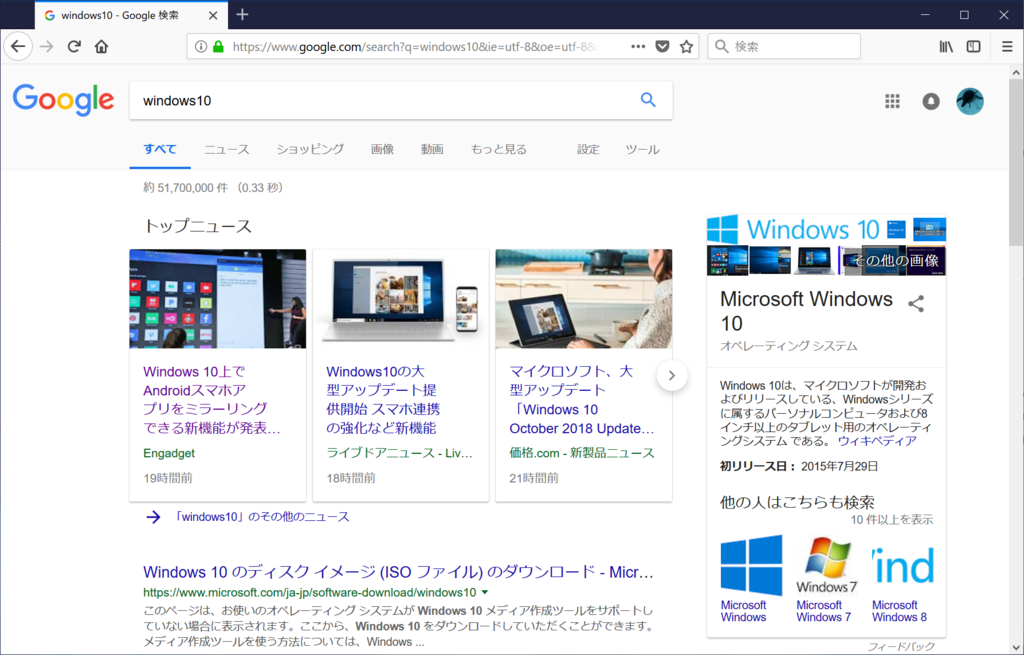Open the Google account avatar
Screen dimensions: 1024x655
[970, 101]
